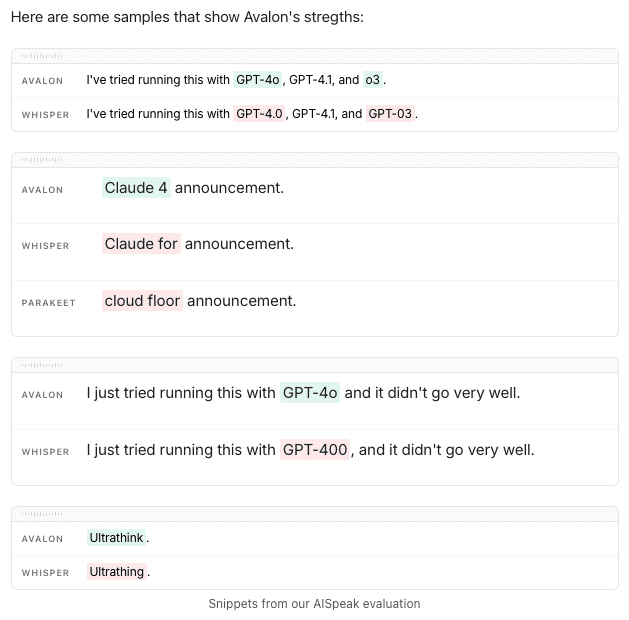
Task: Click the WHISPER label beside Ultrathing
Action: [x=46, y=573]
